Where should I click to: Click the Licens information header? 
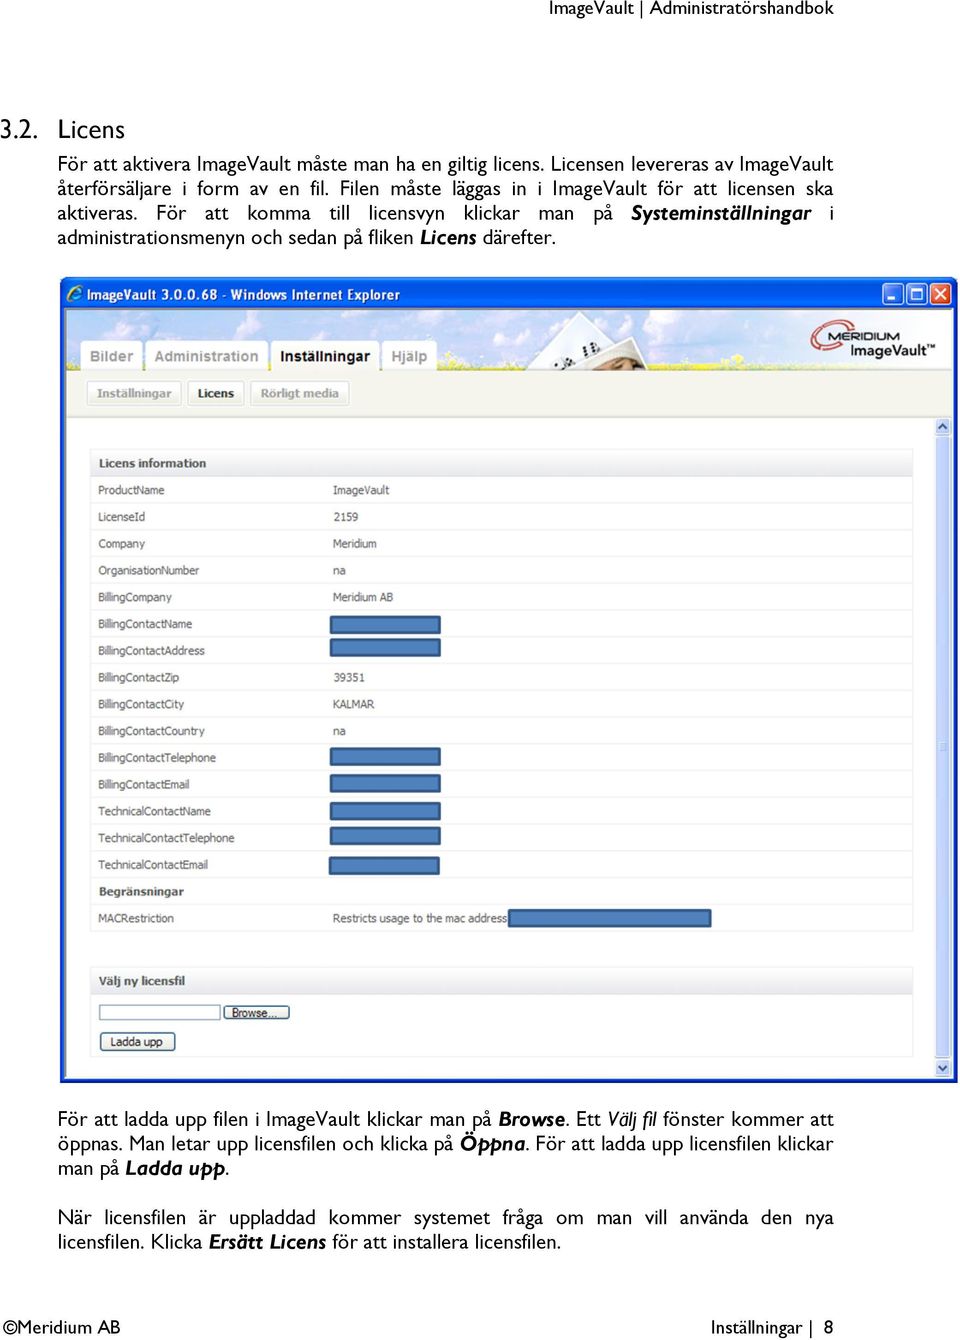[x=152, y=463]
